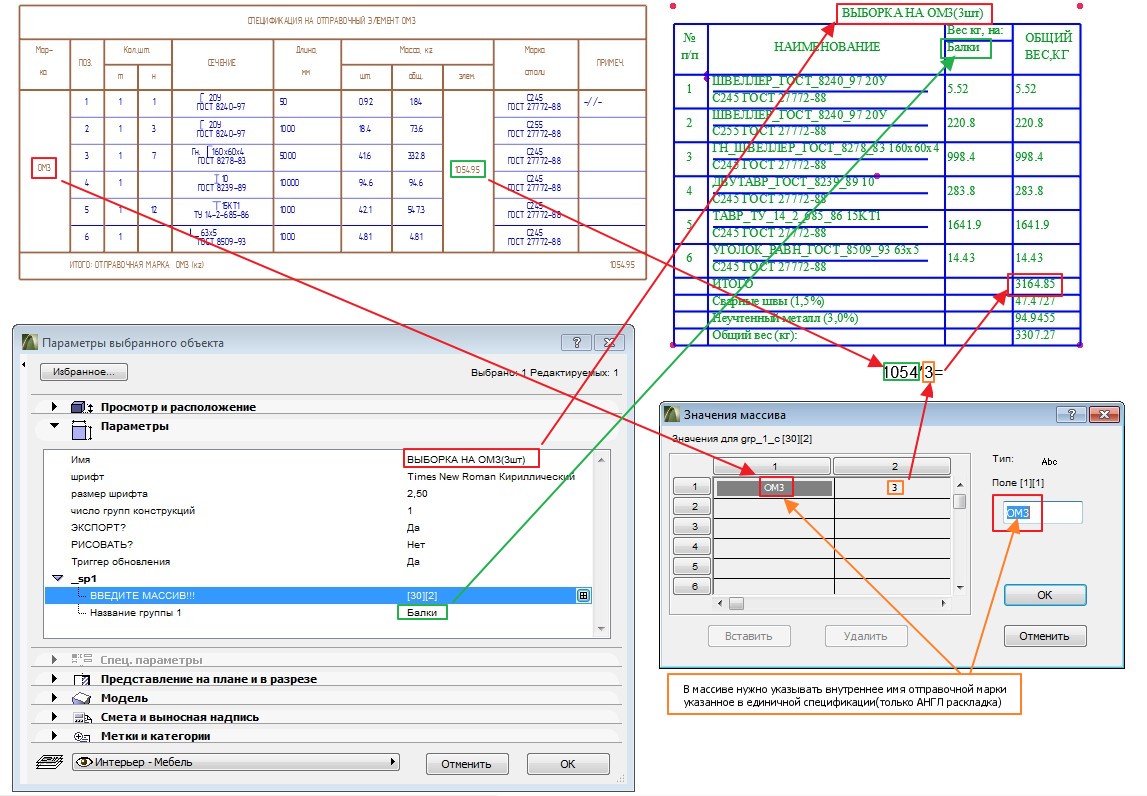Click left arrow of array table horizontal scrollbar
The image size is (1147, 796).
(x=721, y=604)
